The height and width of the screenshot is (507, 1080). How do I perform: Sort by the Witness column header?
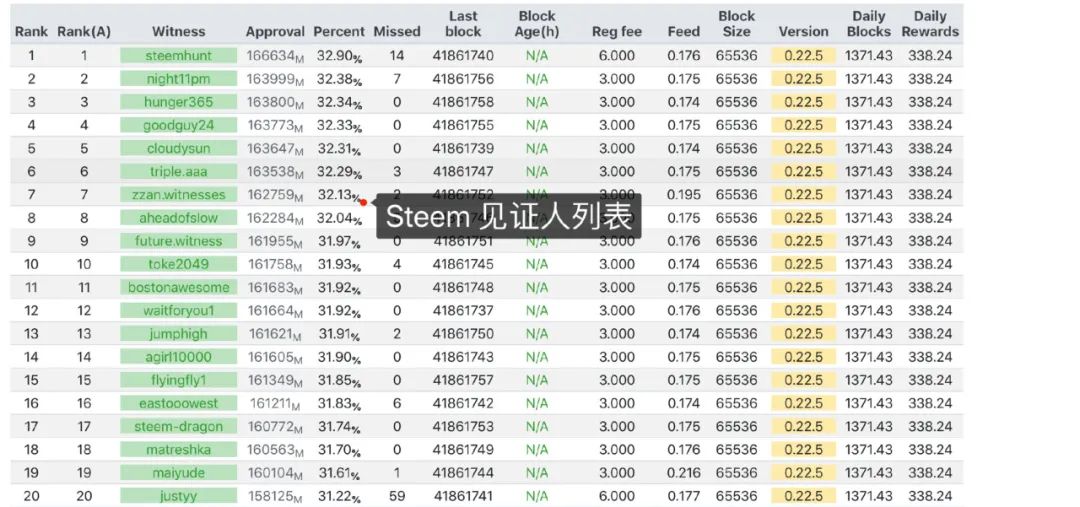[x=178, y=32]
